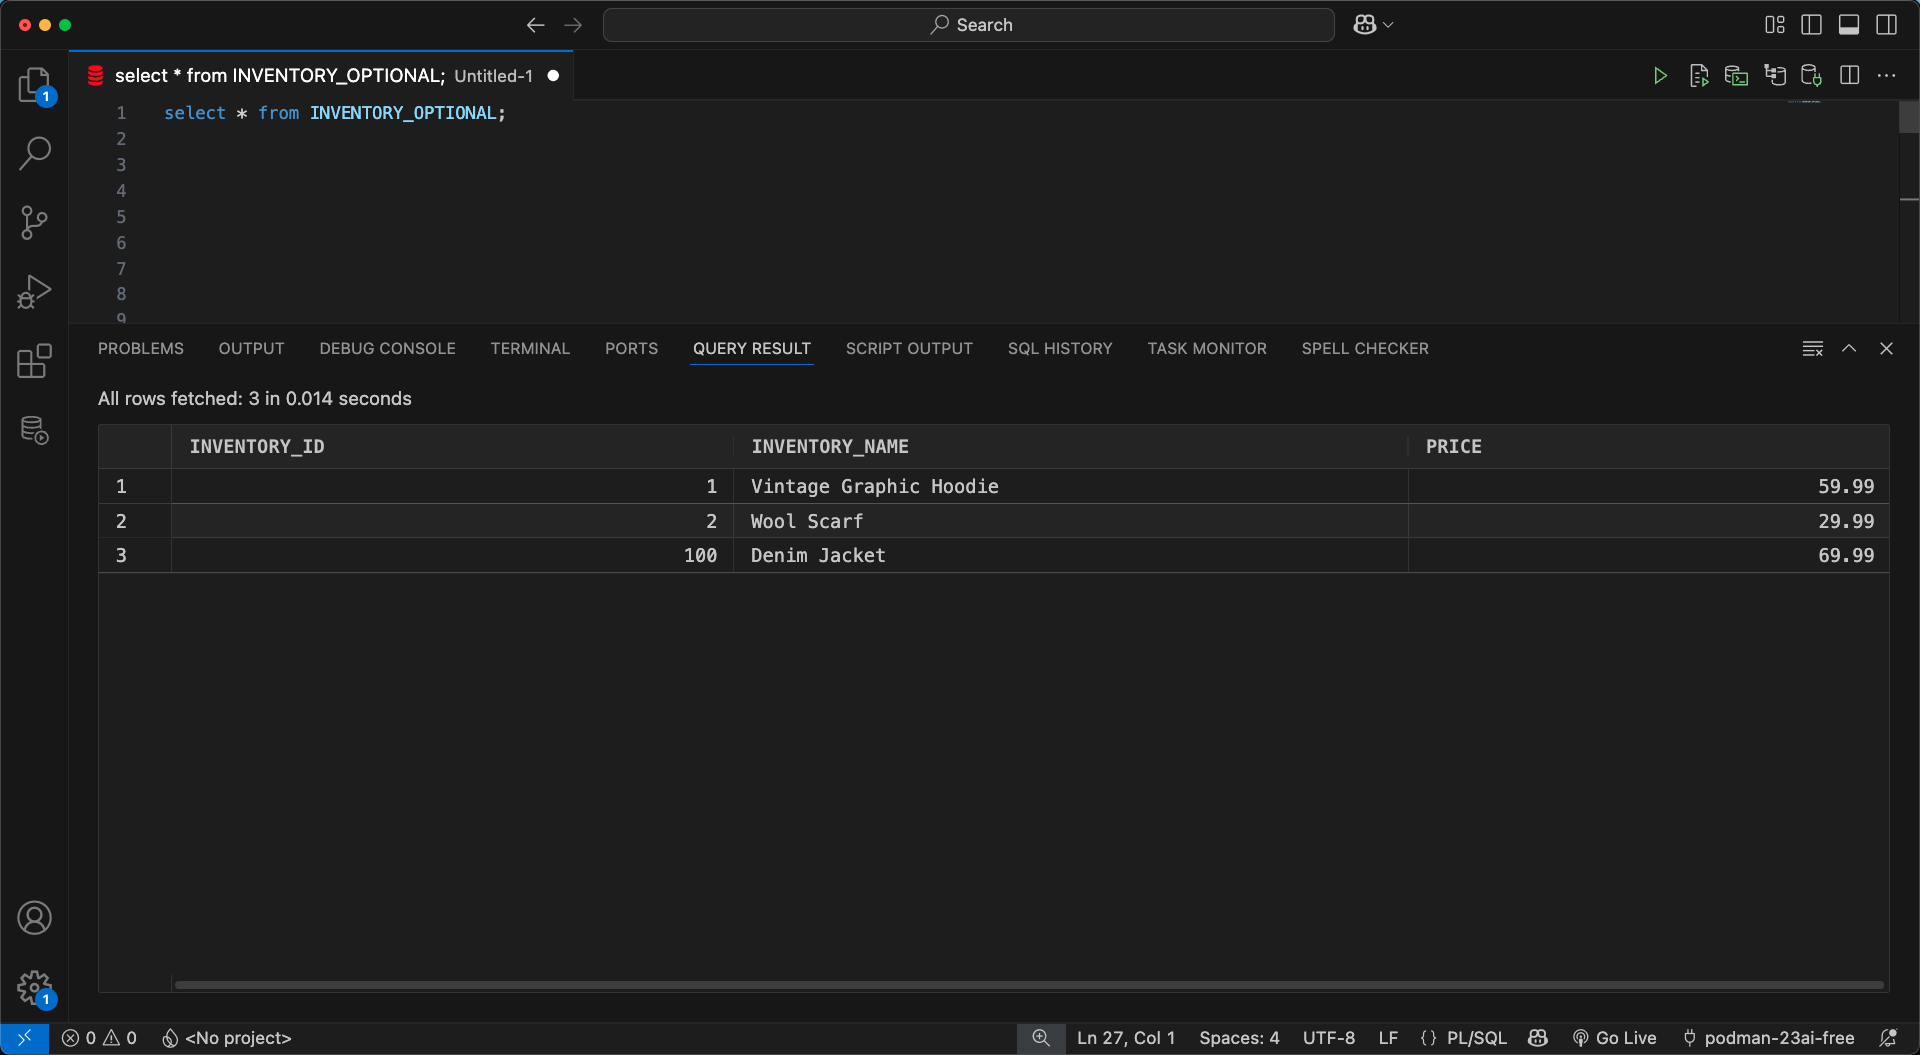Close the bottom panel
The image size is (1920, 1055).
(1886, 349)
